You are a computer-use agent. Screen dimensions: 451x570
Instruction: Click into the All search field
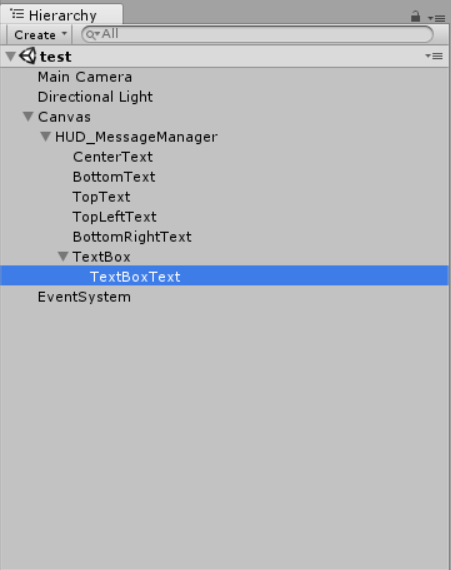pos(257,35)
